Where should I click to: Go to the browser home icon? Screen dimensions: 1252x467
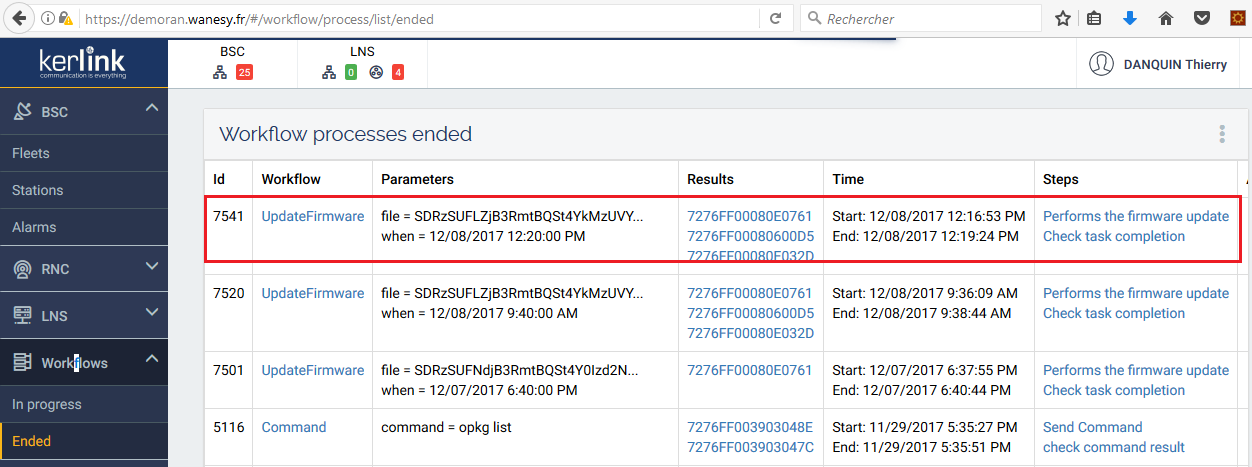(x=1165, y=19)
